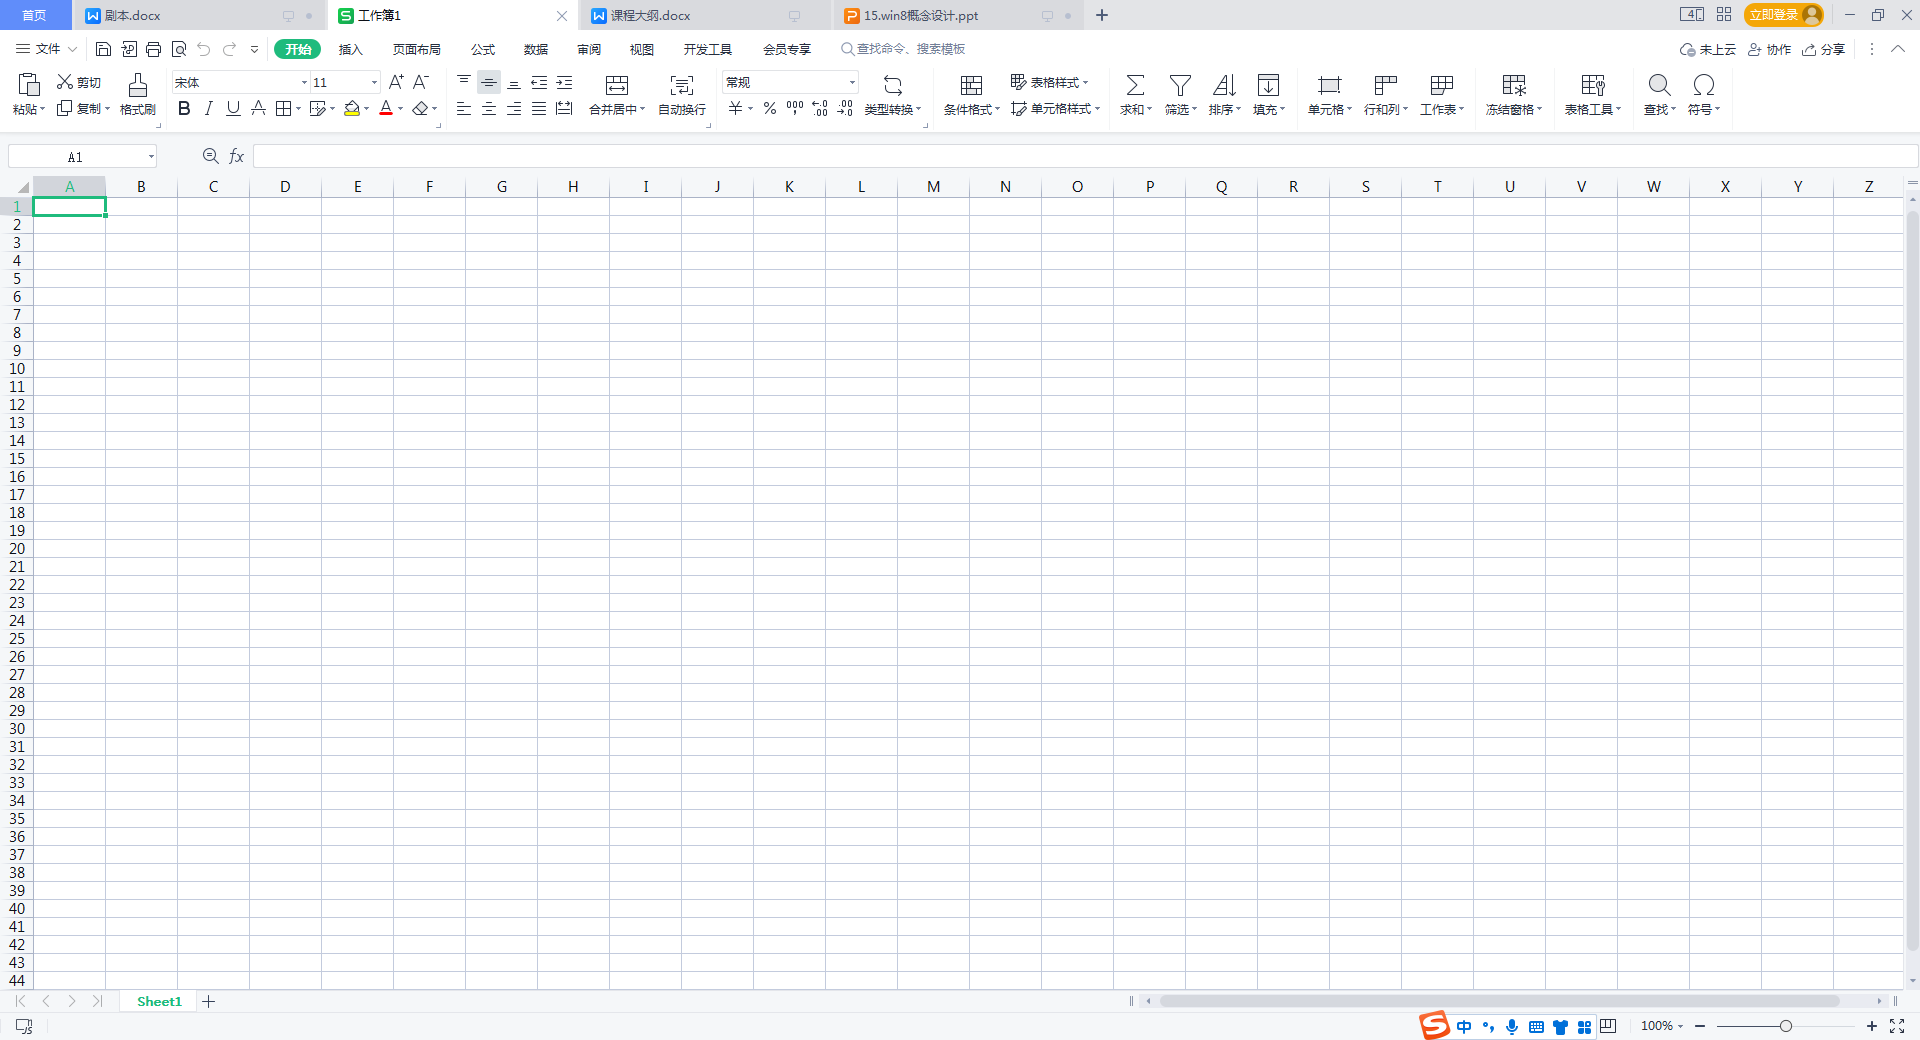
Task: Toggle auto wrap text (自动换行)
Action: click(x=682, y=94)
